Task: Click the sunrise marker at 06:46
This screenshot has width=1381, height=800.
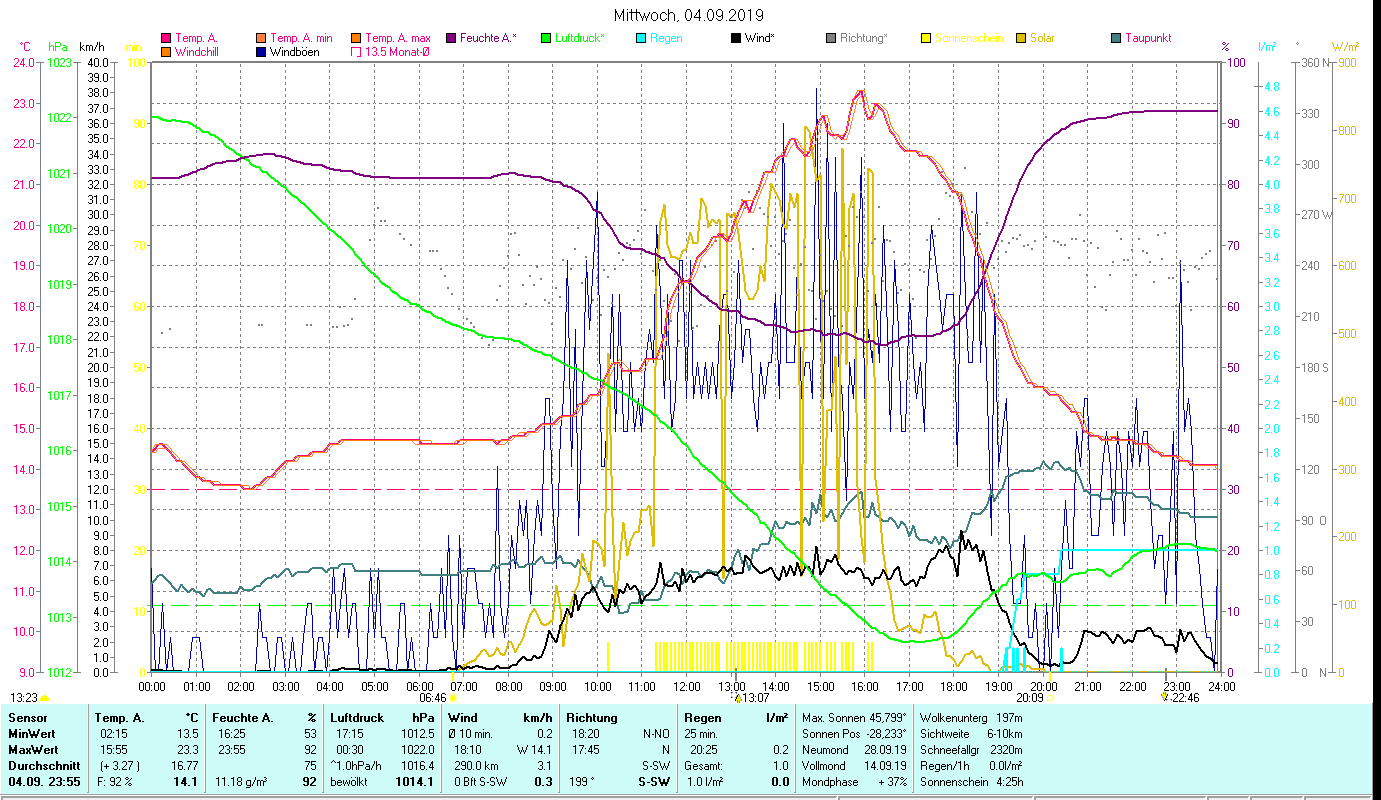Action: coord(453,697)
